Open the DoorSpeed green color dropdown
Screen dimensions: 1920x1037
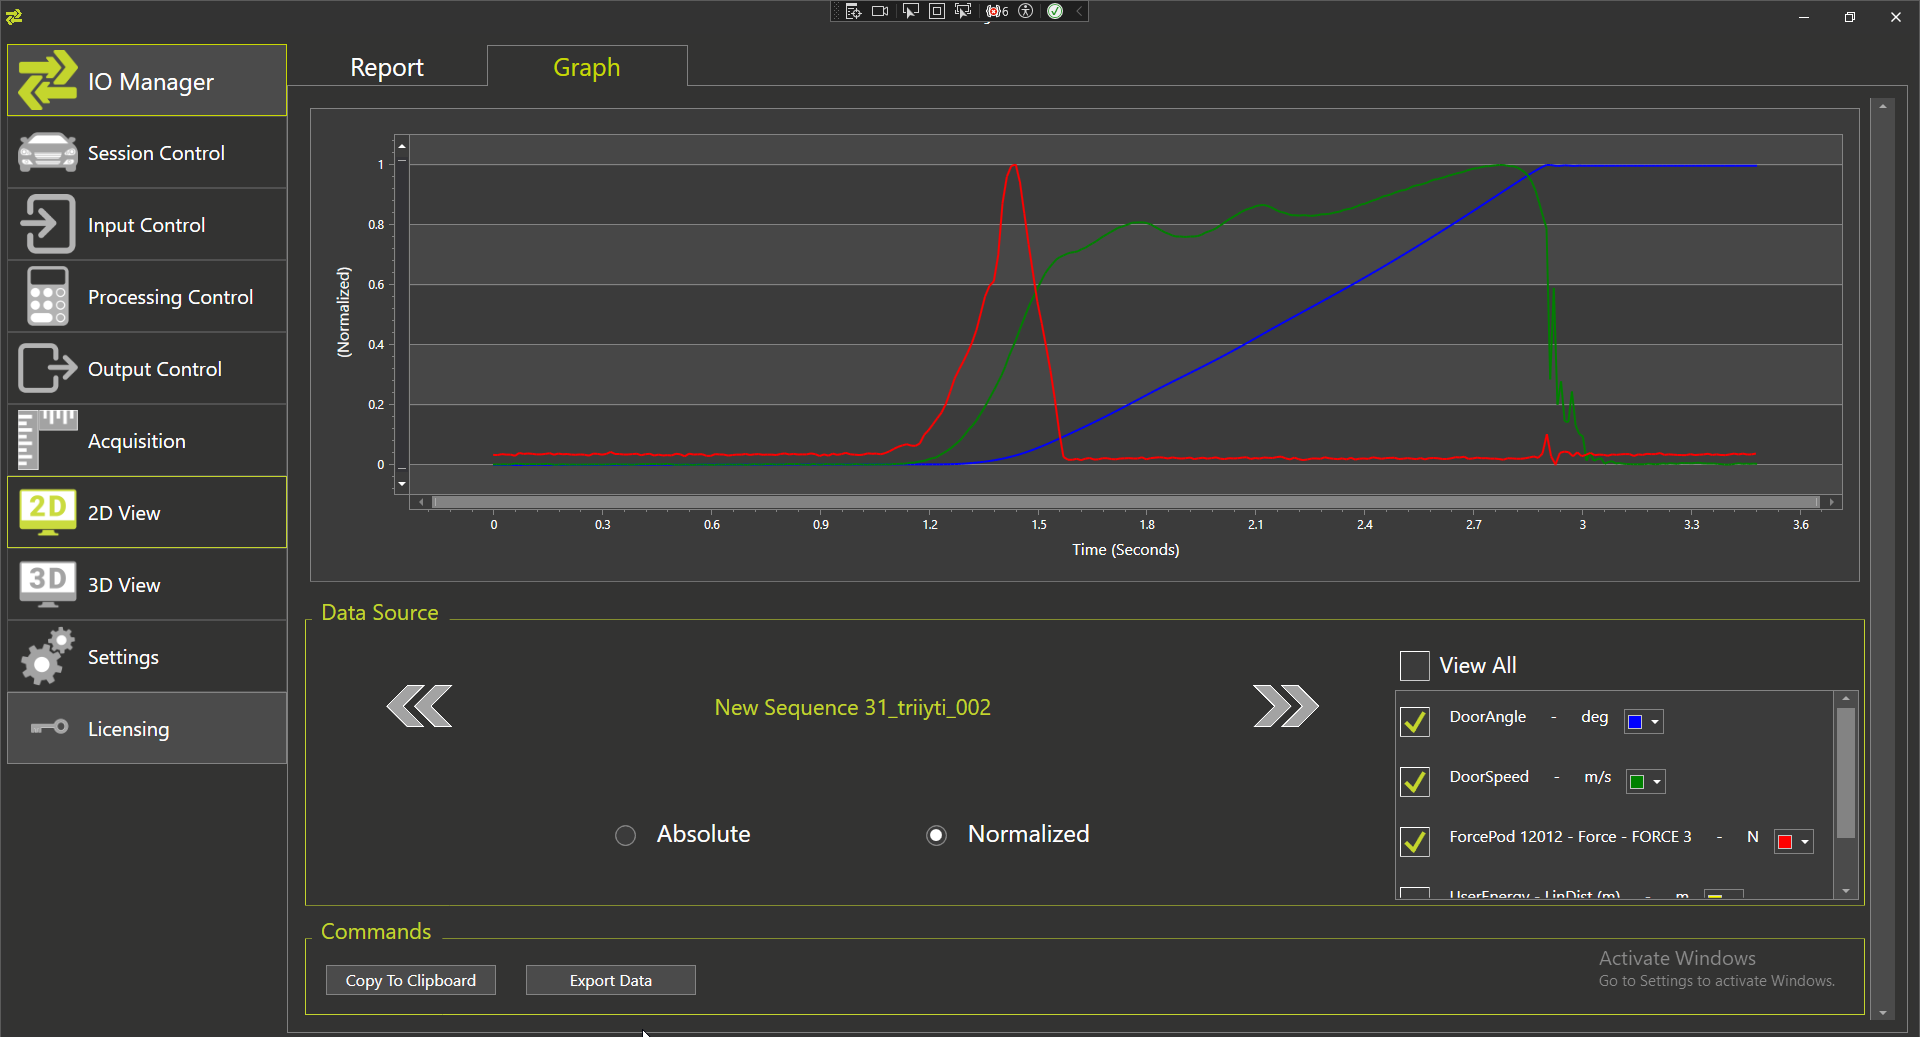[1646, 782]
